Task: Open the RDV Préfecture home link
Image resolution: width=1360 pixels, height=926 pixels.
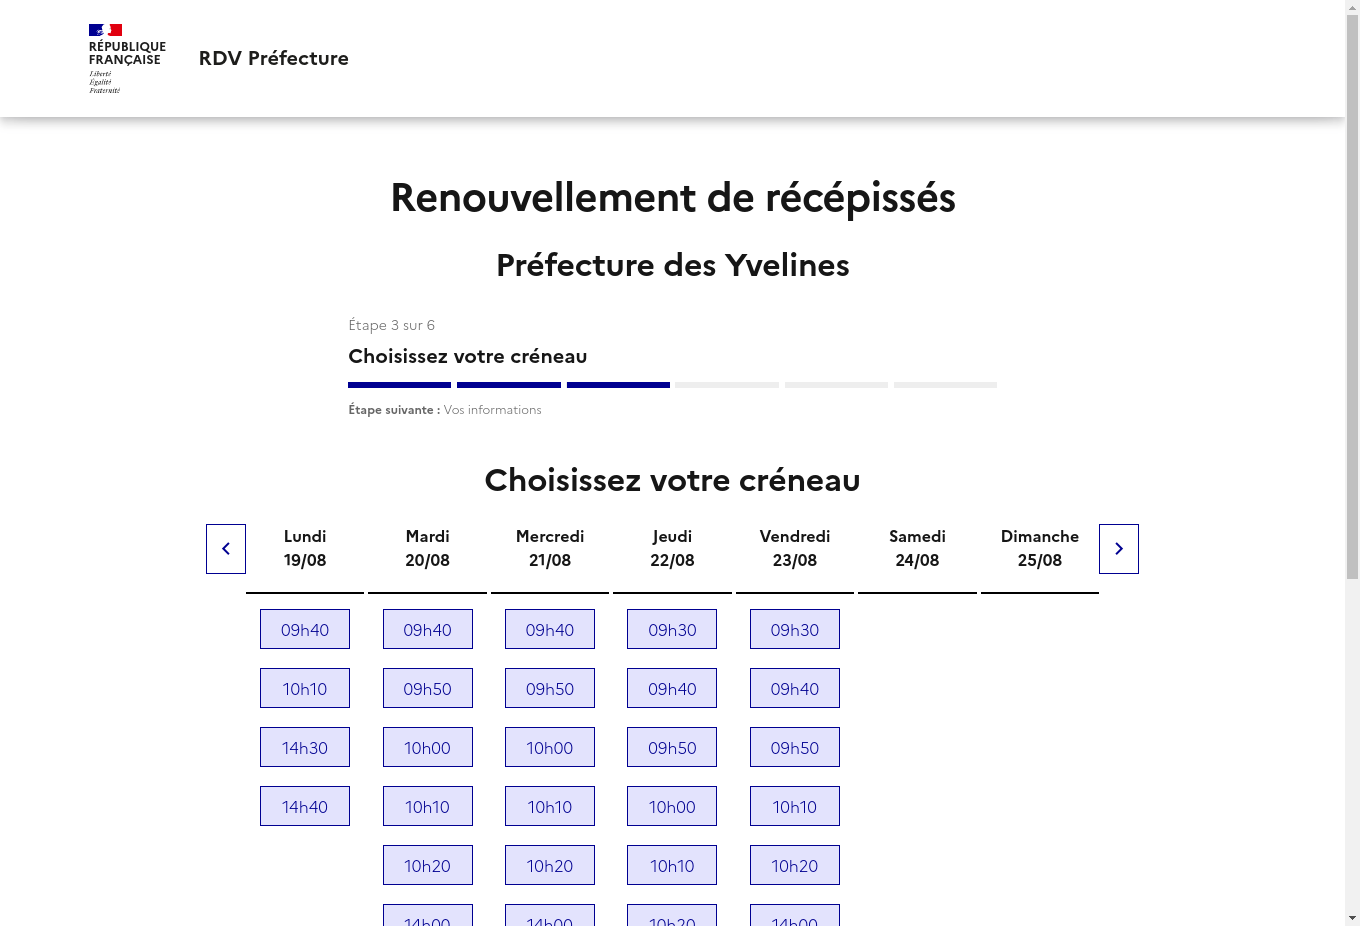Action: [x=273, y=58]
